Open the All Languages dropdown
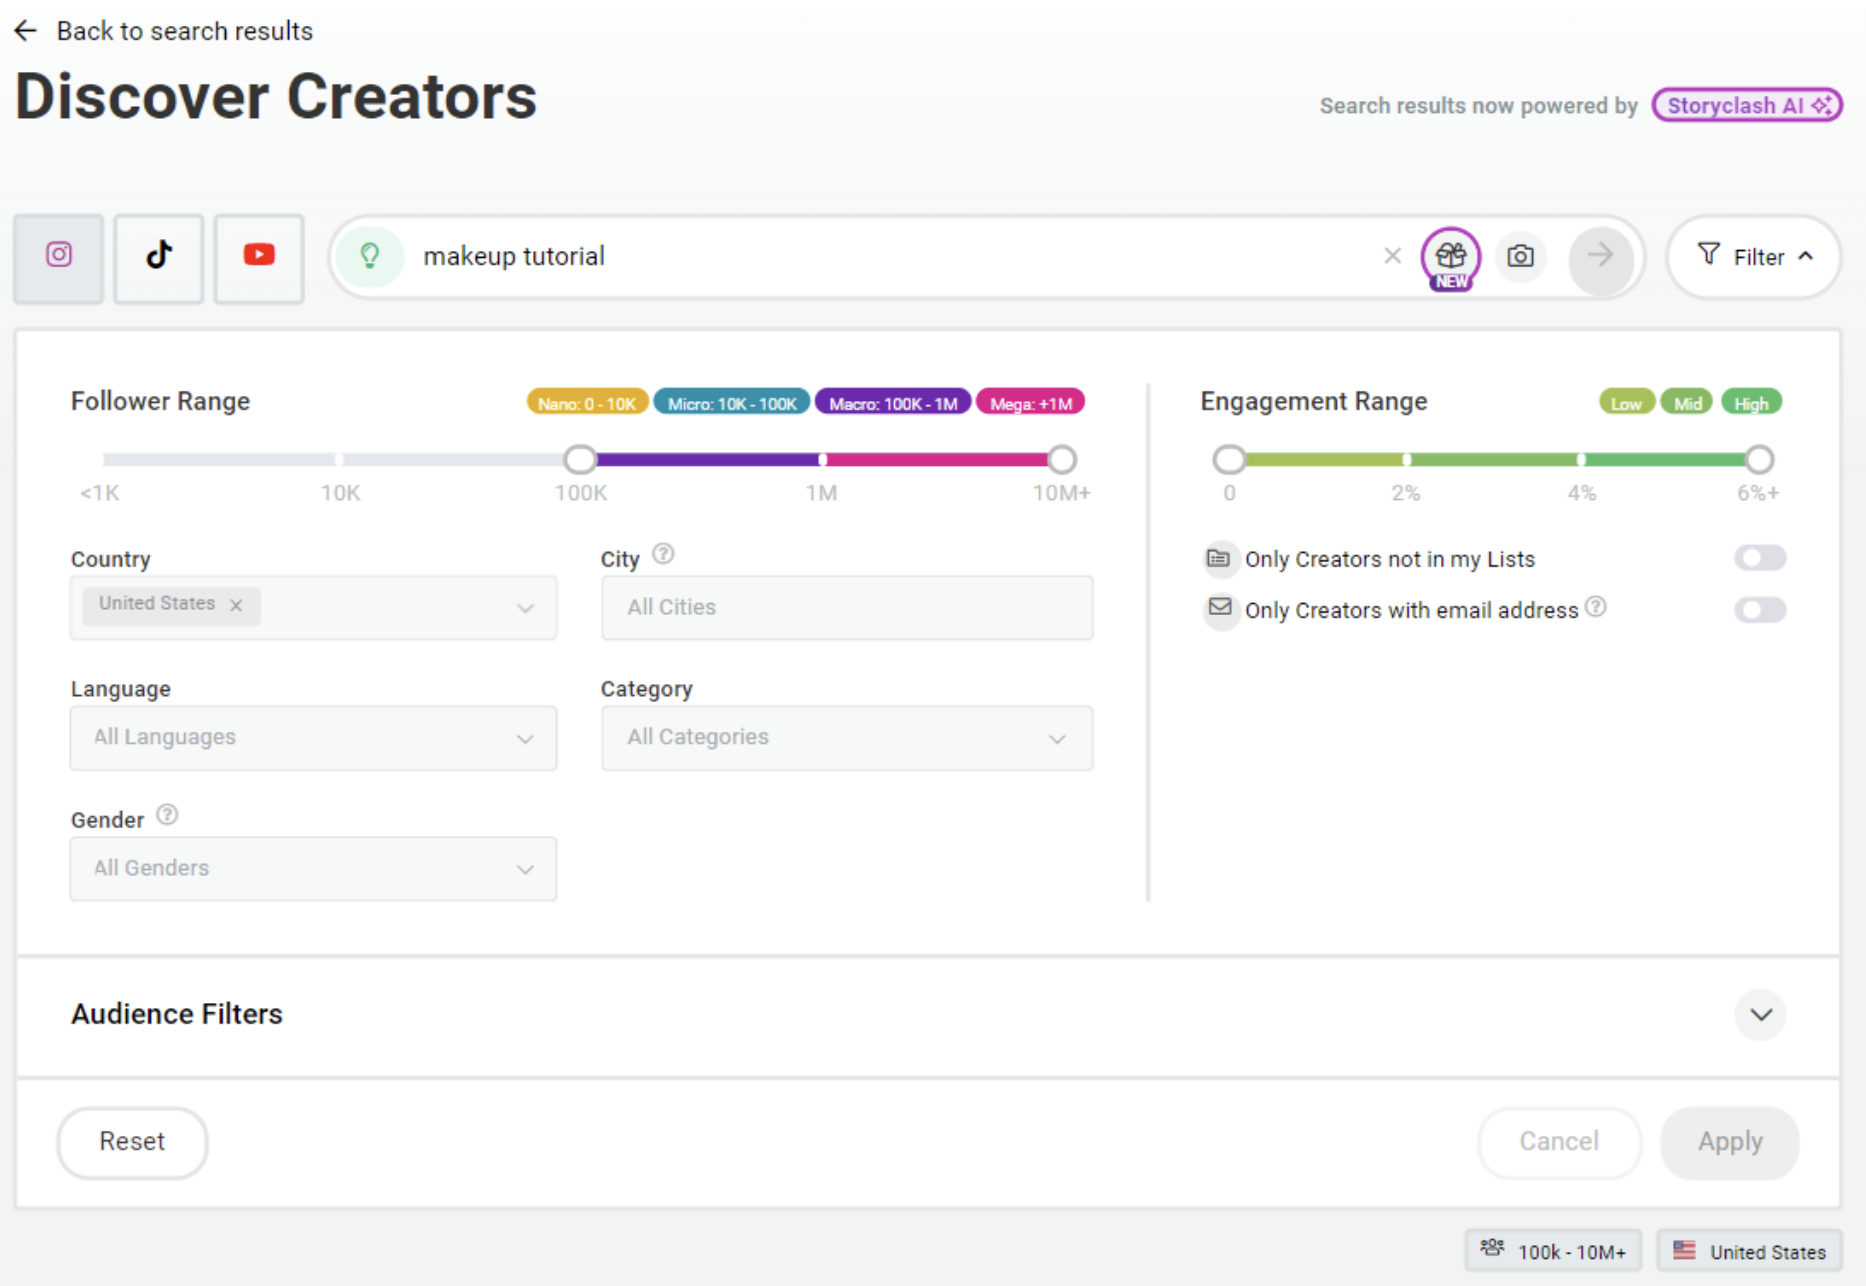Image resolution: width=1866 pixels, height=1286 pixels. click(x=313, y=738)
